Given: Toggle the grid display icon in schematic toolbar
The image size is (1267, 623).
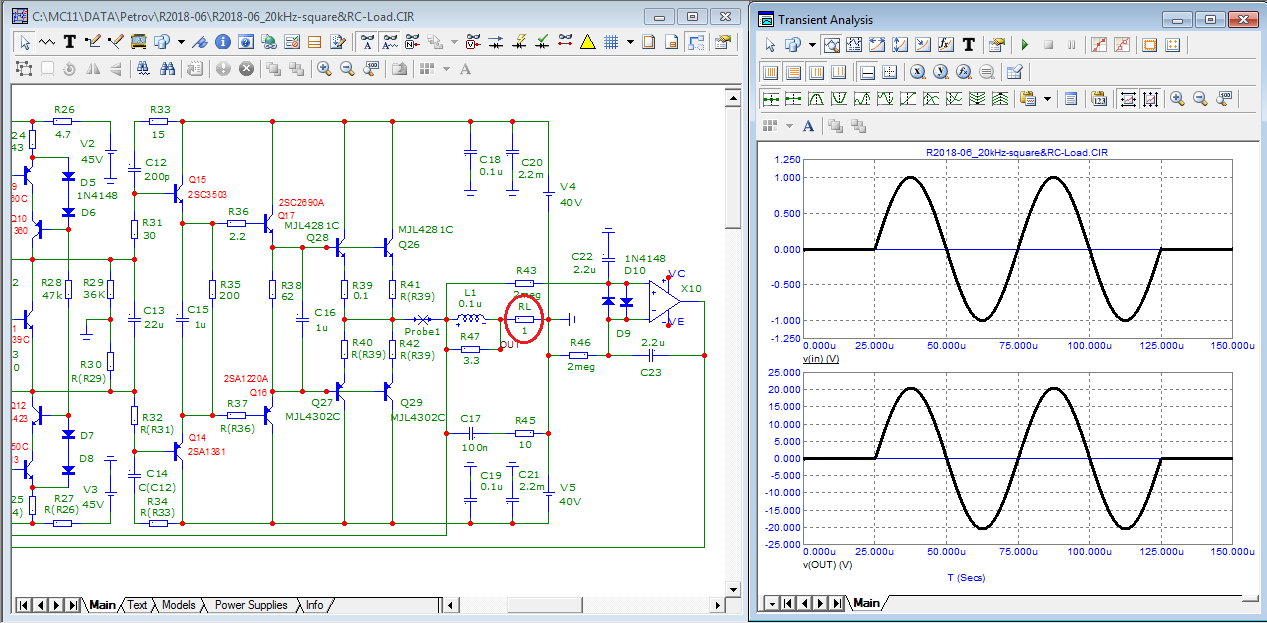Looking at the screenshot, I should pyautogui.click(x=610, y=42).
